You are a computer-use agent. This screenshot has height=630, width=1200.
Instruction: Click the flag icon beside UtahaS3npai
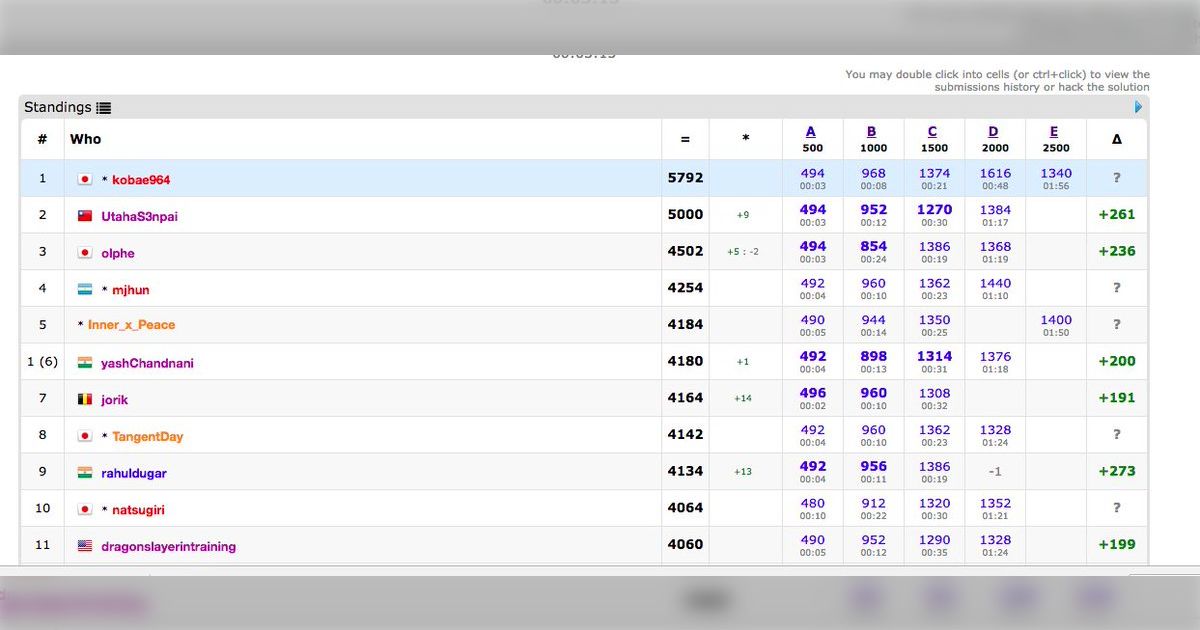click(85, 216)
